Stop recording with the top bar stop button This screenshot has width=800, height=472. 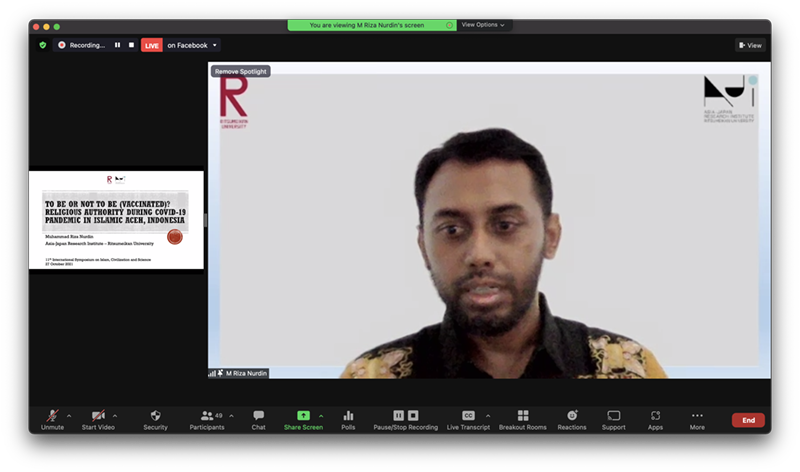(x=131, y=45)
